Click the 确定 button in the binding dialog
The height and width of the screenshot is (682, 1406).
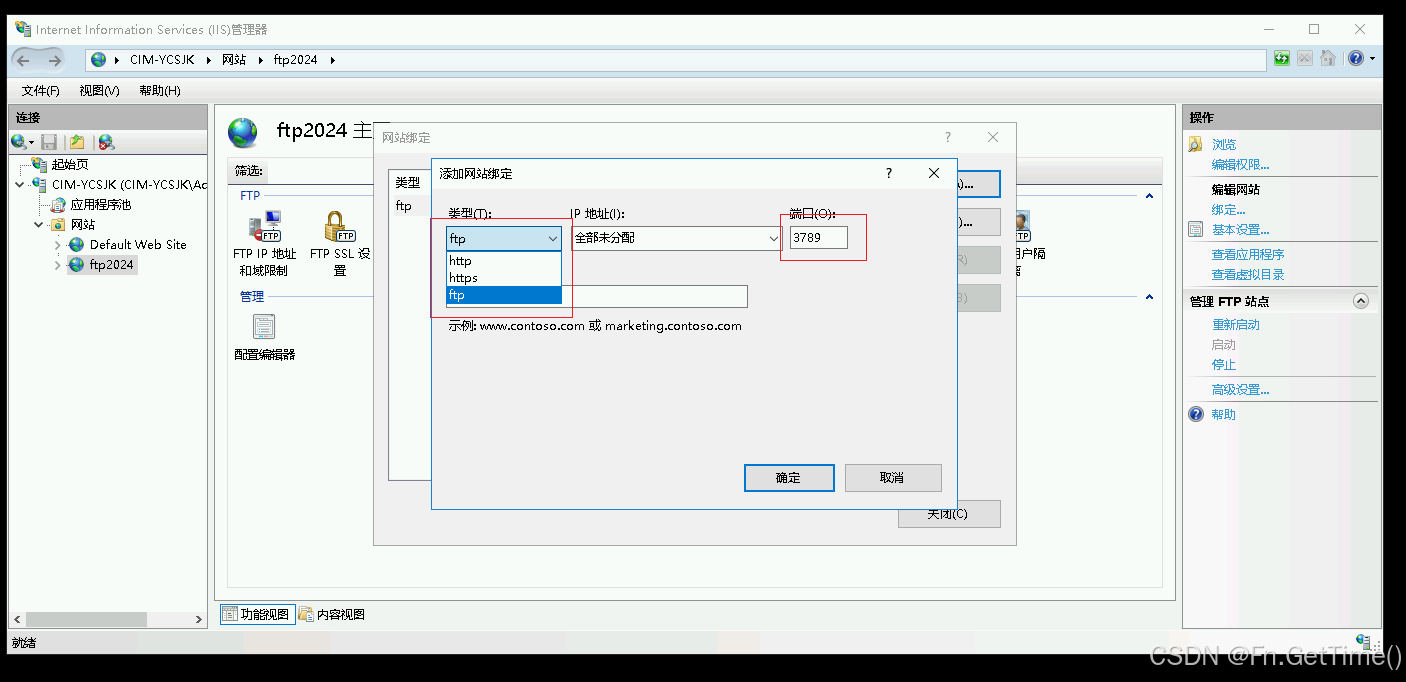pyautogui.click(x=789, y=478)
